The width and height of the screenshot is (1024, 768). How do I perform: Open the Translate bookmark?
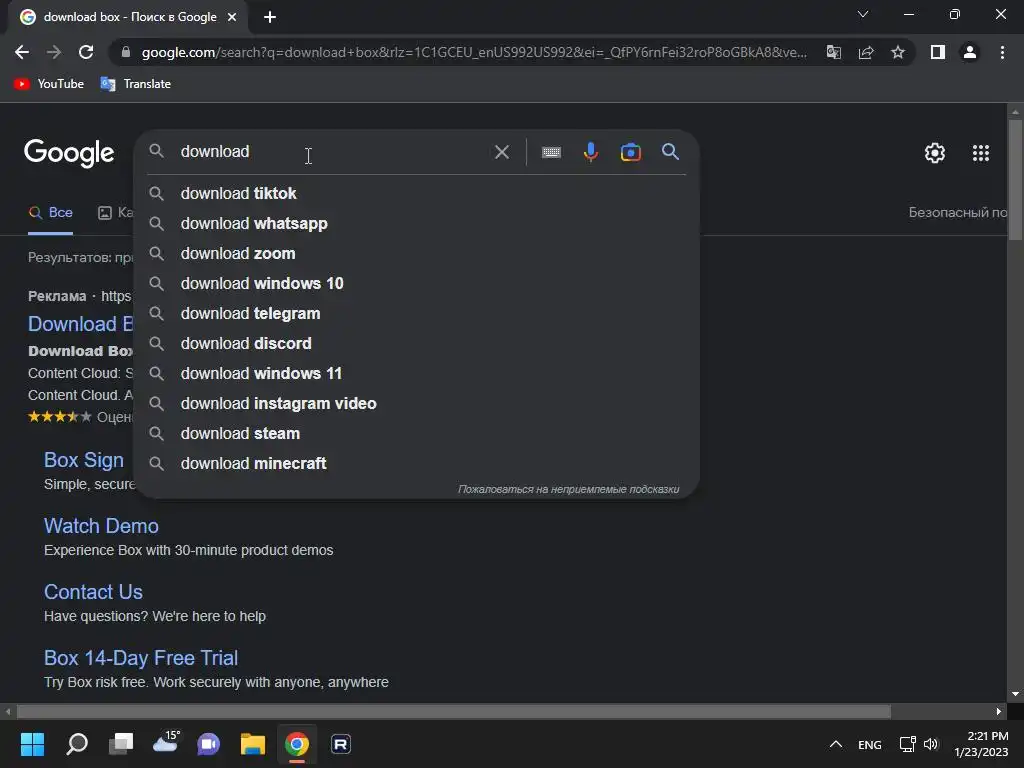pos(136,84)
